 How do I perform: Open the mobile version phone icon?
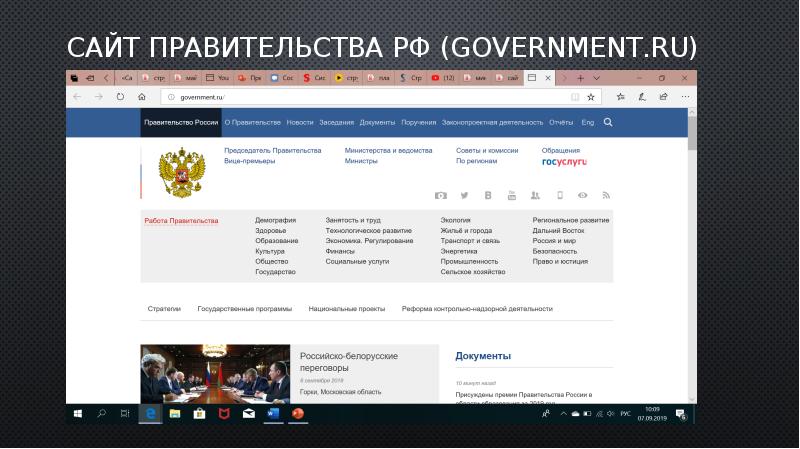pyautogui.click(x=560, y=195)
